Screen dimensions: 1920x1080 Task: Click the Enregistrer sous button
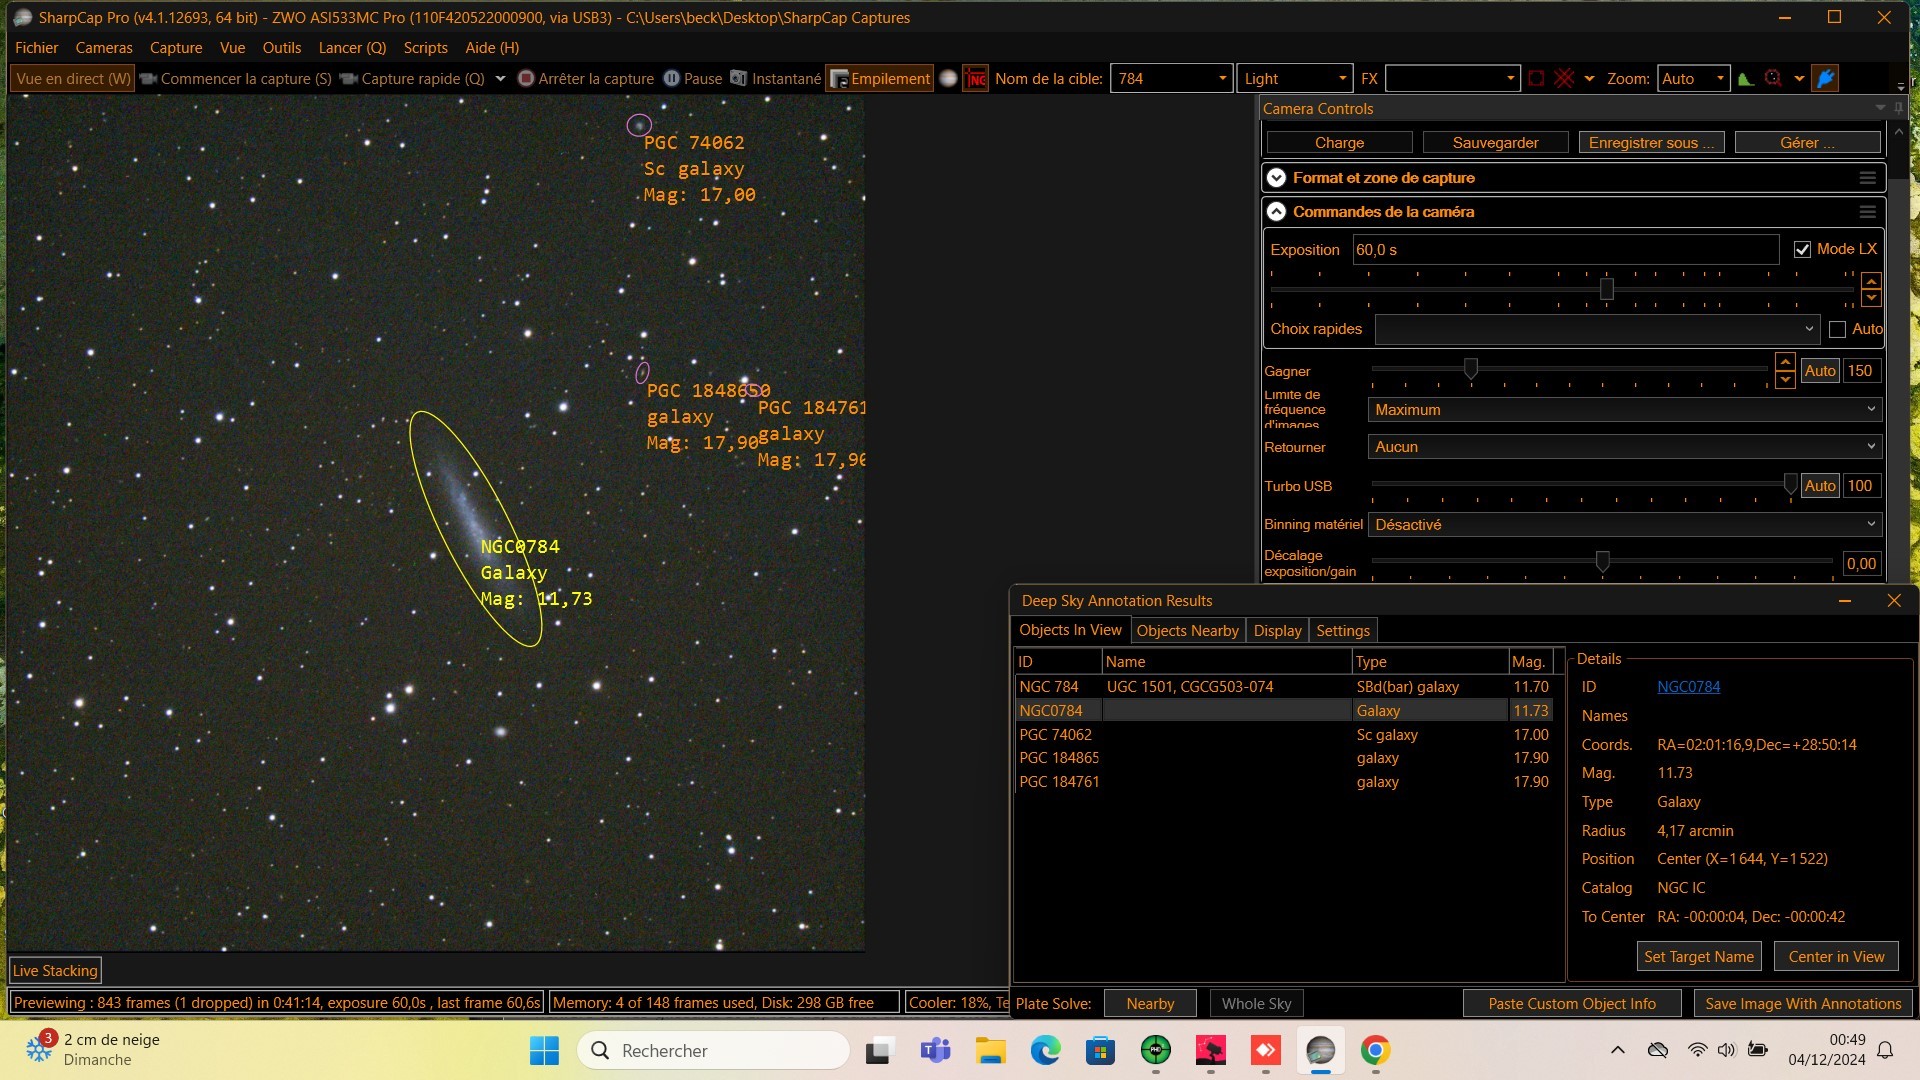click(1651, 143)
